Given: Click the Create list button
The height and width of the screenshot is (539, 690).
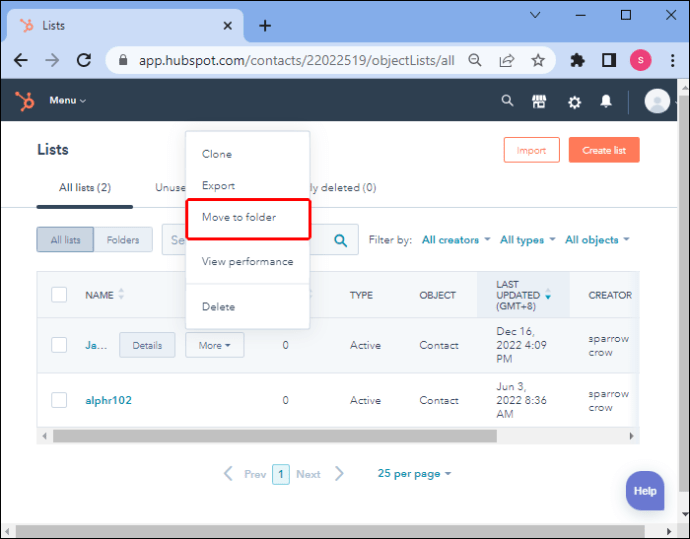Looking at the screenshot, I should (604, 150).
